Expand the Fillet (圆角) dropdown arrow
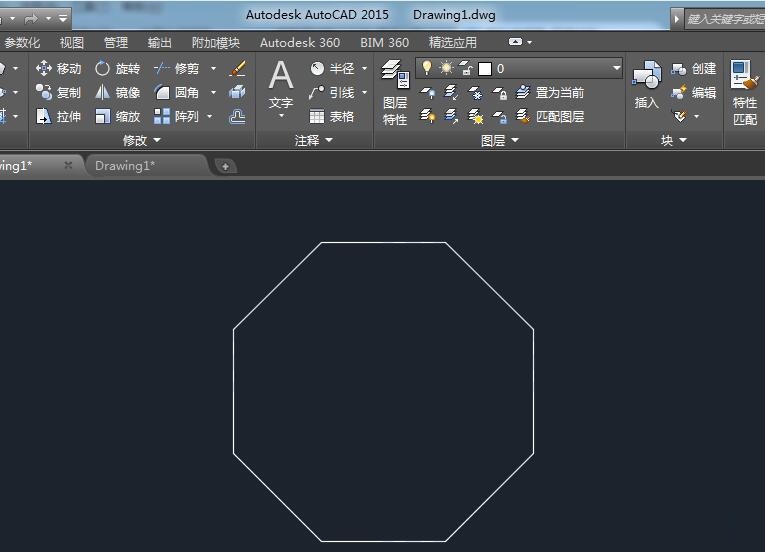Viewport: 765px width, 552px height. [213, 92]
